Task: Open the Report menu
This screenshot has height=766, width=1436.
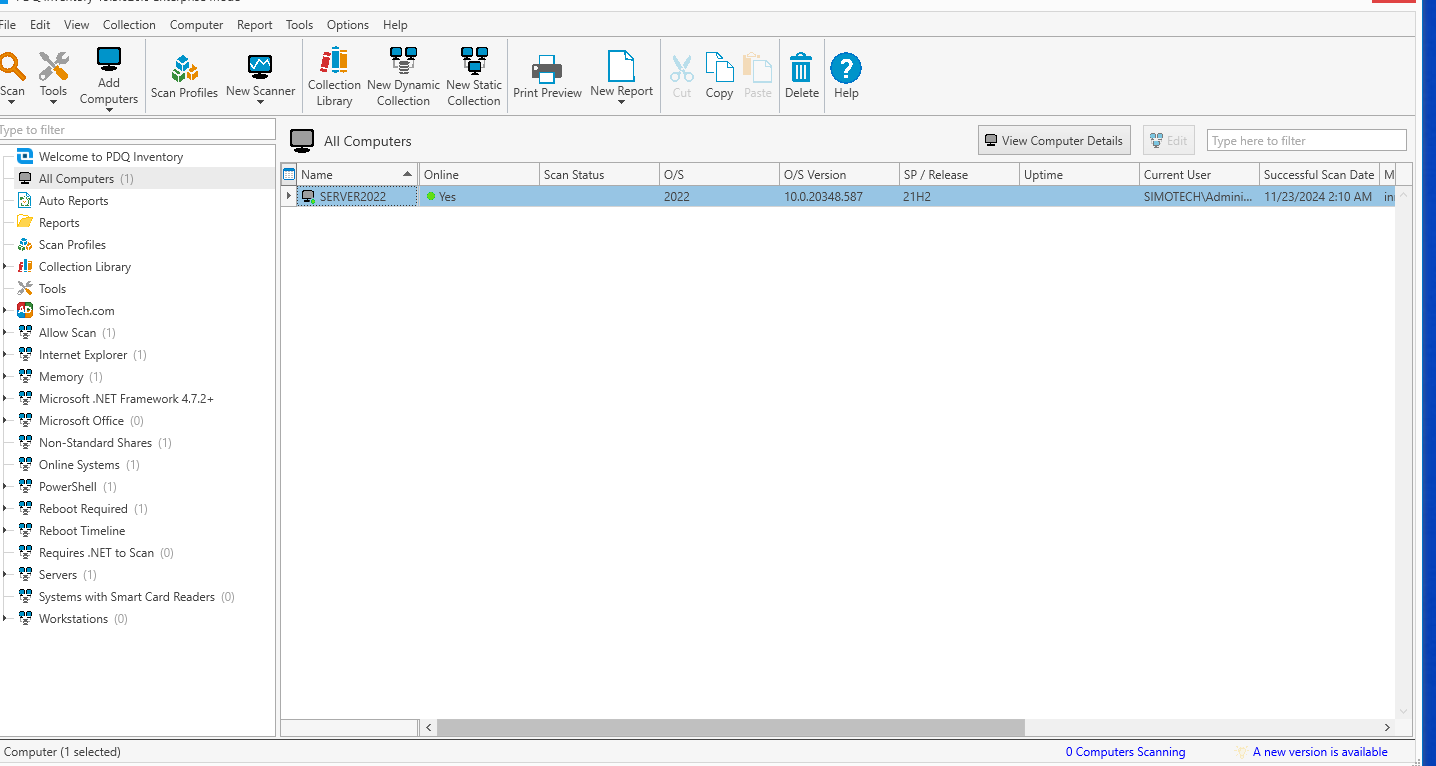Action: (255, 25)
